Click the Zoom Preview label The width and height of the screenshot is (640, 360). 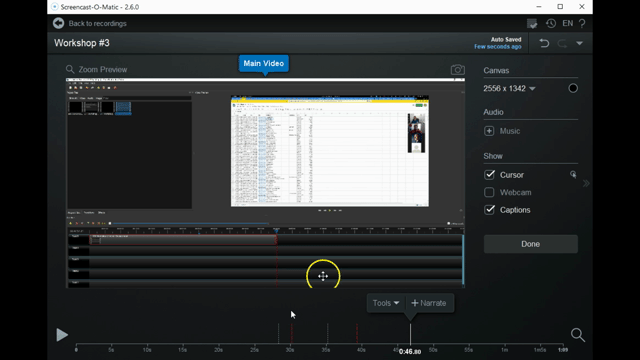point(103,69)
